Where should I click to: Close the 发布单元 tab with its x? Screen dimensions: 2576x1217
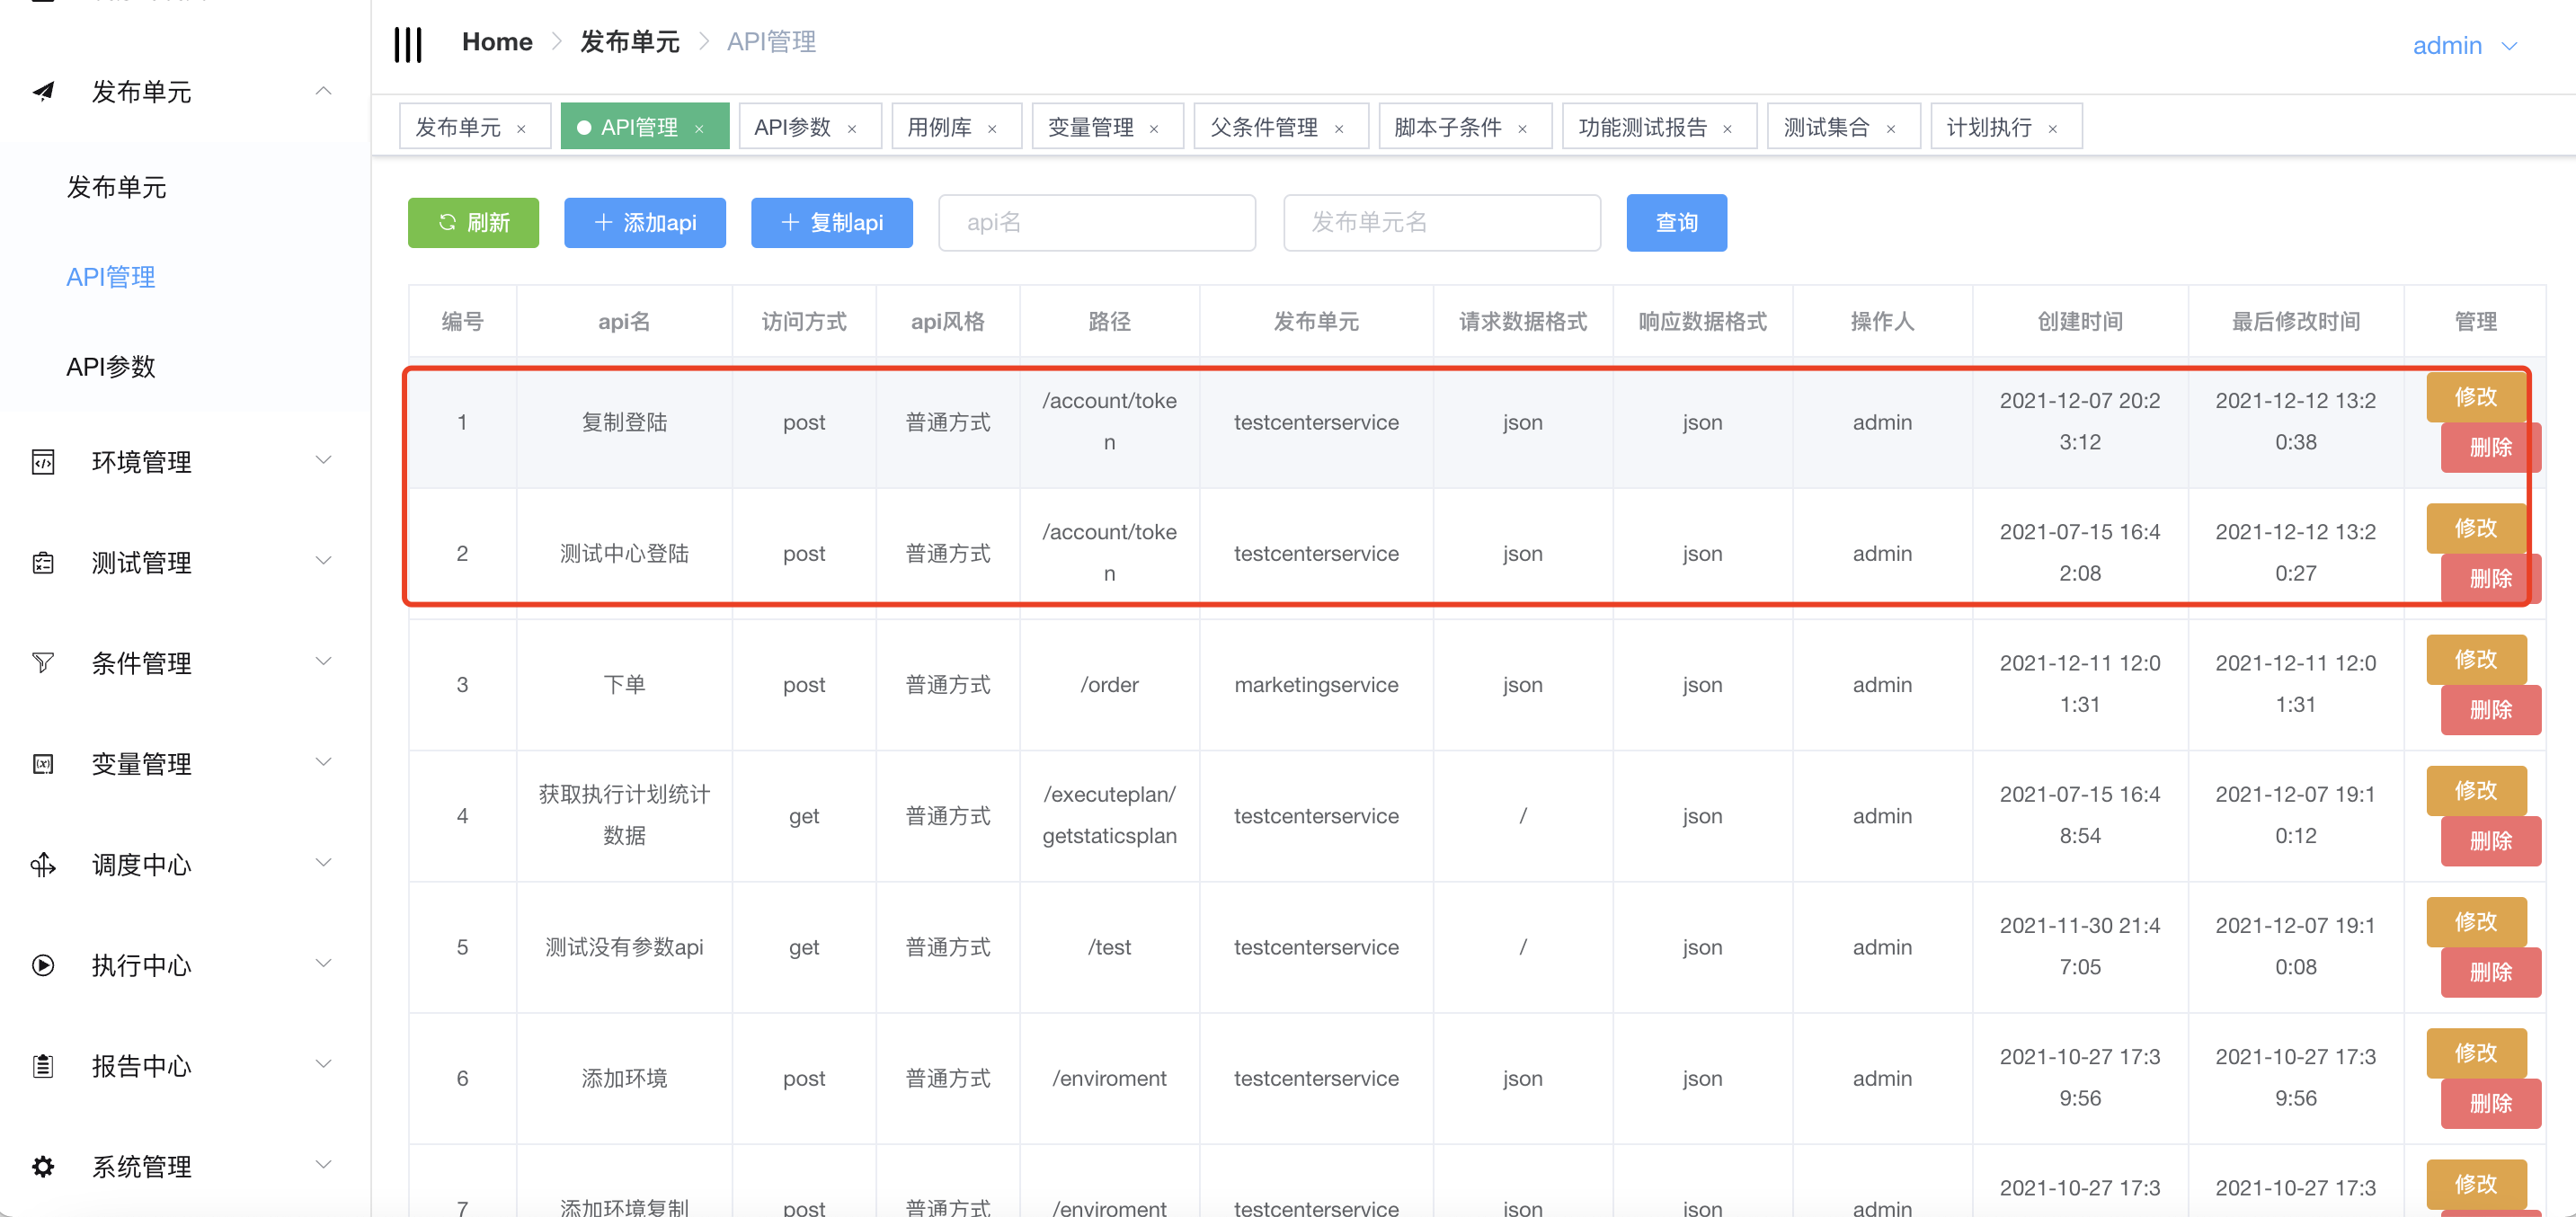click(x=521, y=129)
